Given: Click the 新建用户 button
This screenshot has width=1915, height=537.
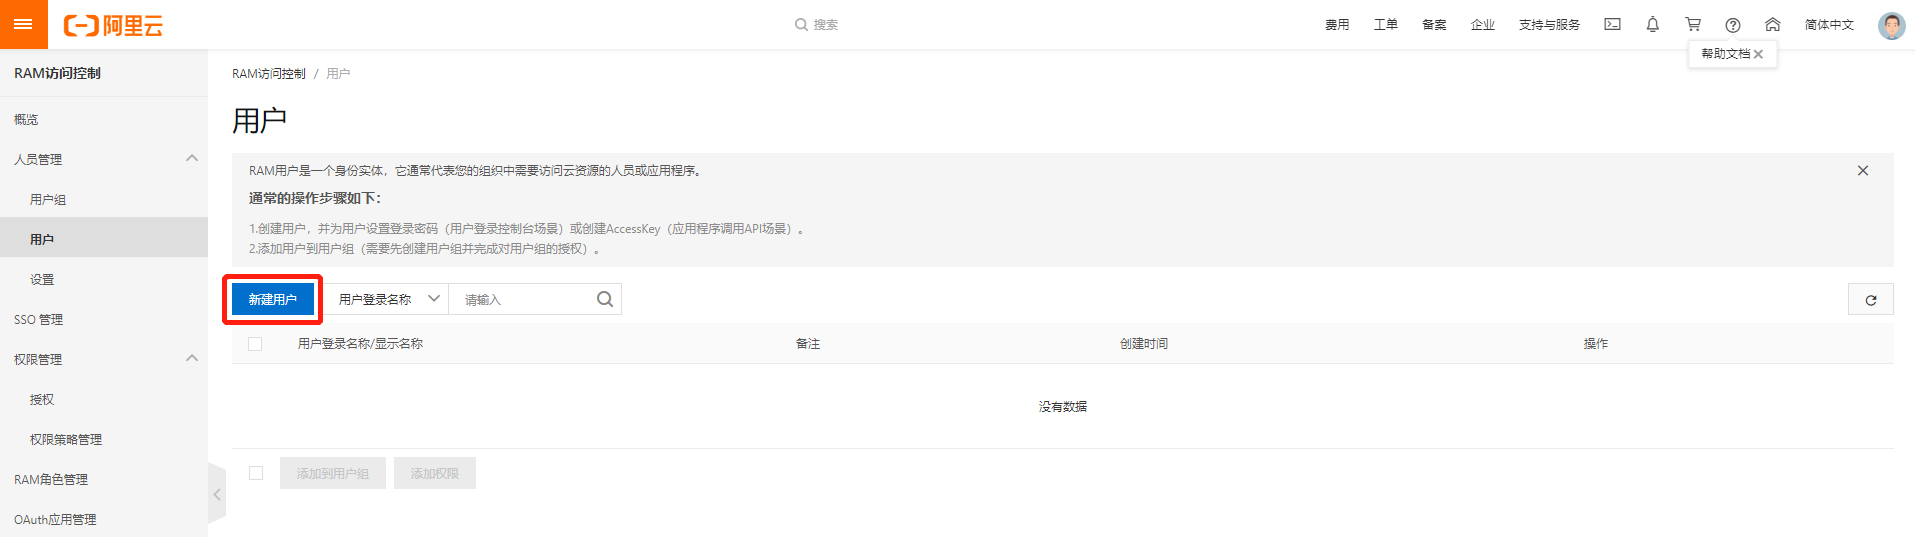Looking at the screenshot, I should click(272, 299).
